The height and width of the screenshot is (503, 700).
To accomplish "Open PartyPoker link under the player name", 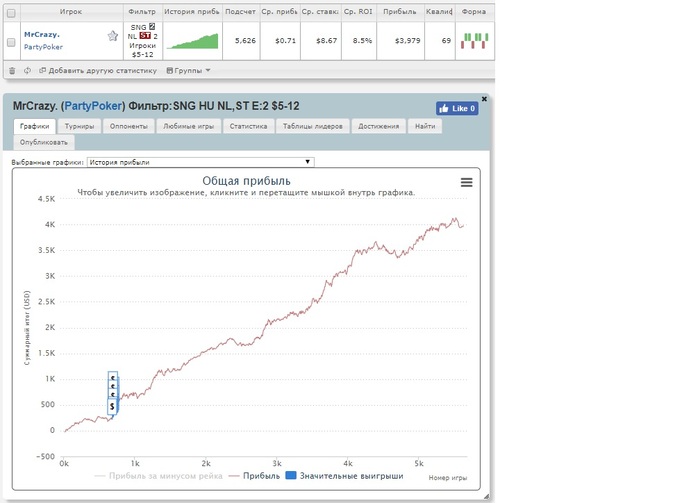I will tap(43, 47).
